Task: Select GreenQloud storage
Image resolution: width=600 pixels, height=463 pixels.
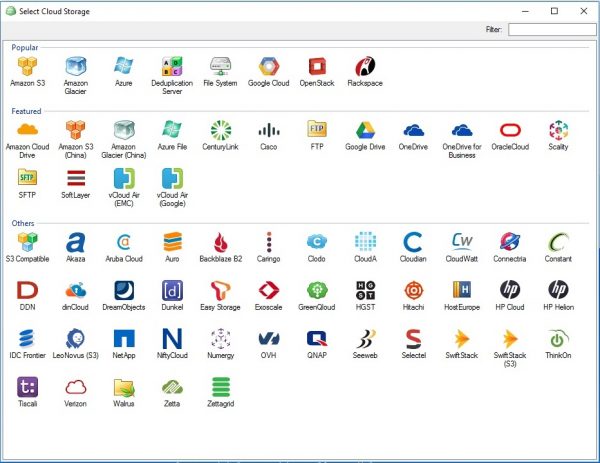Action: 317,290
